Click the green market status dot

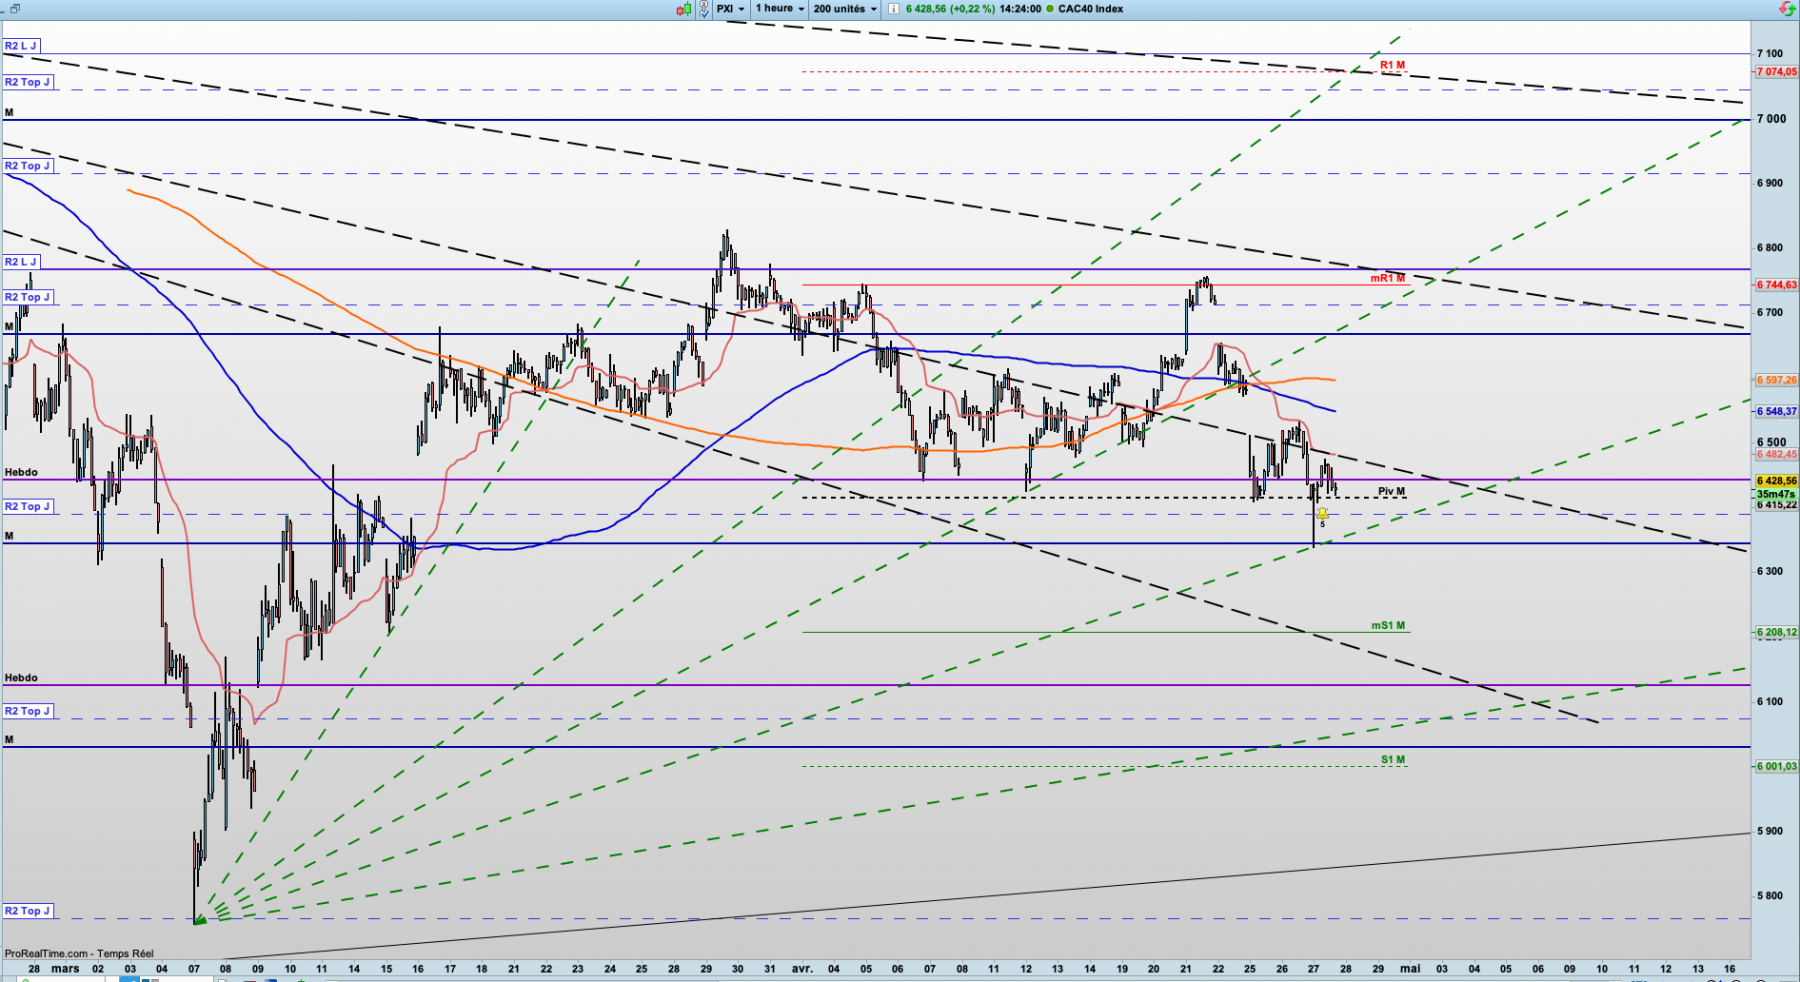[x=1050, y=9]
